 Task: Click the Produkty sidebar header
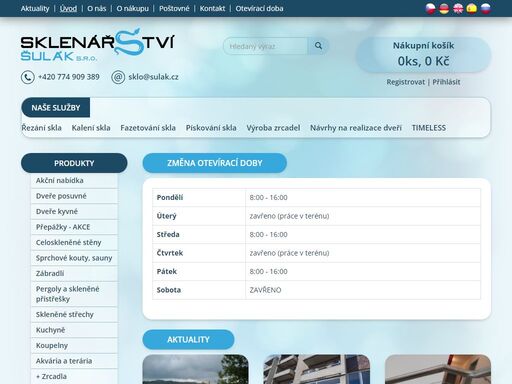coord(74,163)
